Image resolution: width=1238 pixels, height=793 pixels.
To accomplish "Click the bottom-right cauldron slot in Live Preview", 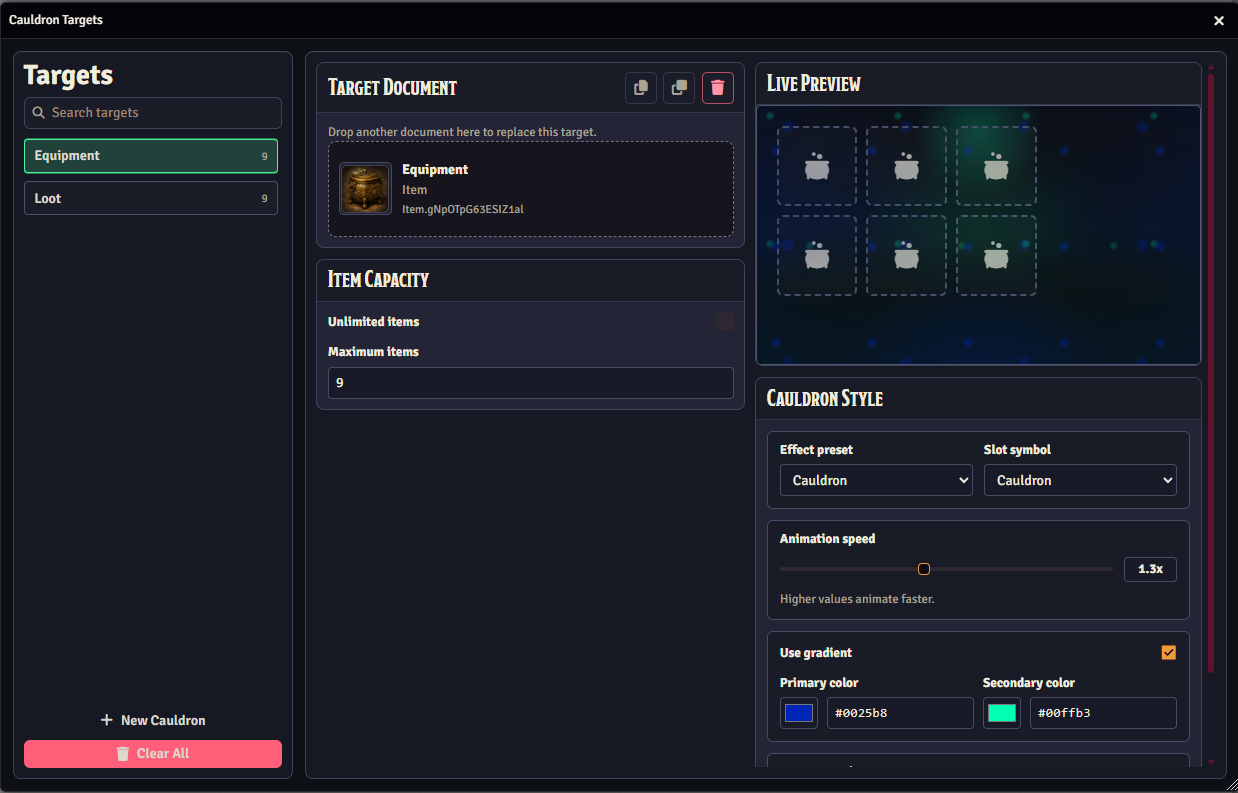I will pos(996,256).
